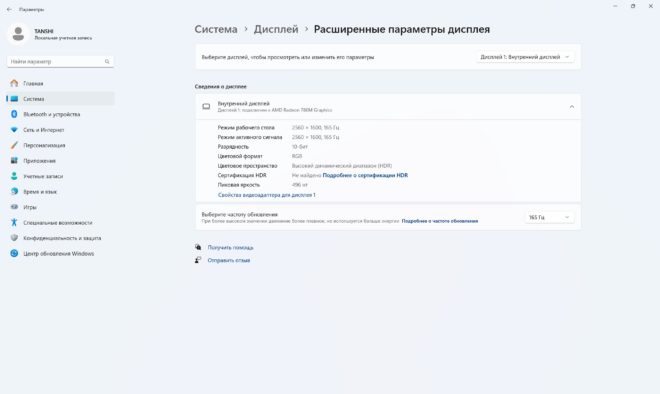Viewport: 660px width, 394px height.
Task: Click the Игры gamepad icon
Action: 14,207
